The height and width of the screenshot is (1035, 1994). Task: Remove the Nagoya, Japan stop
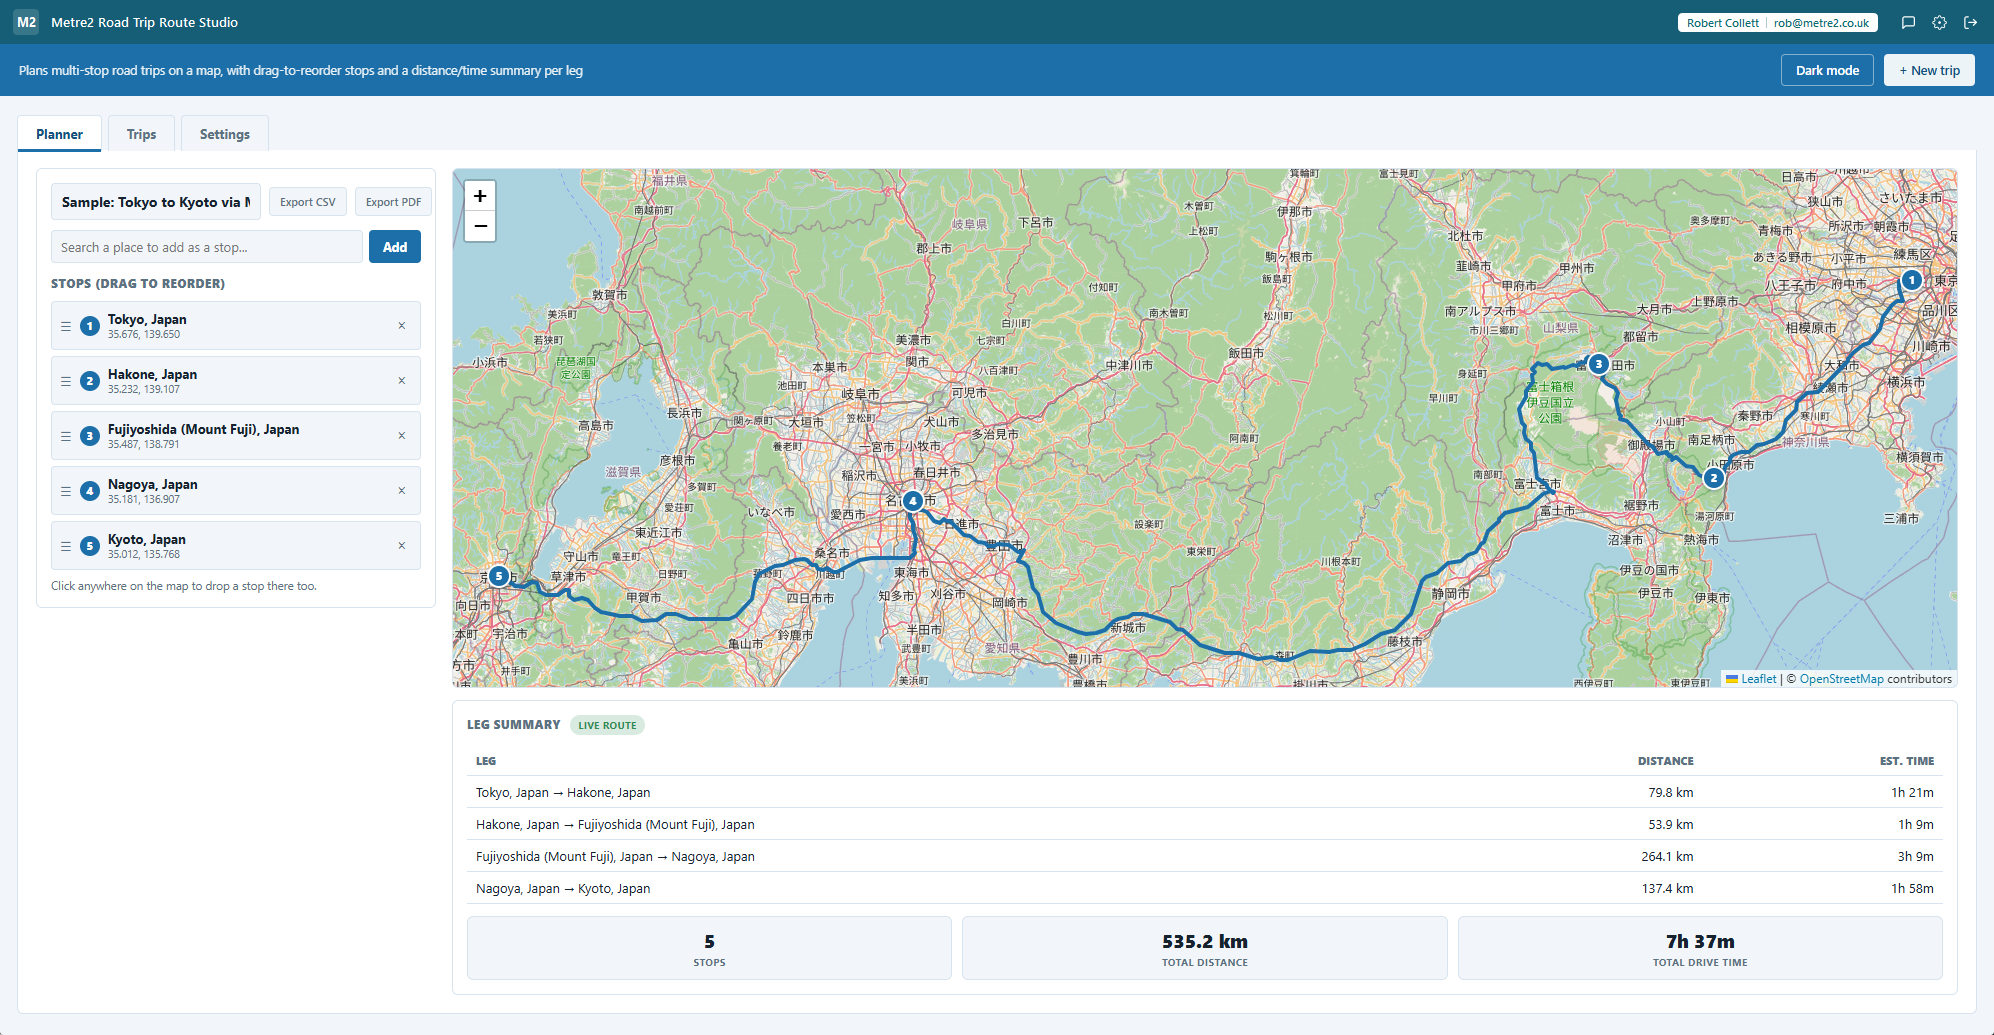pyautogui.click(x=402, y=491)
